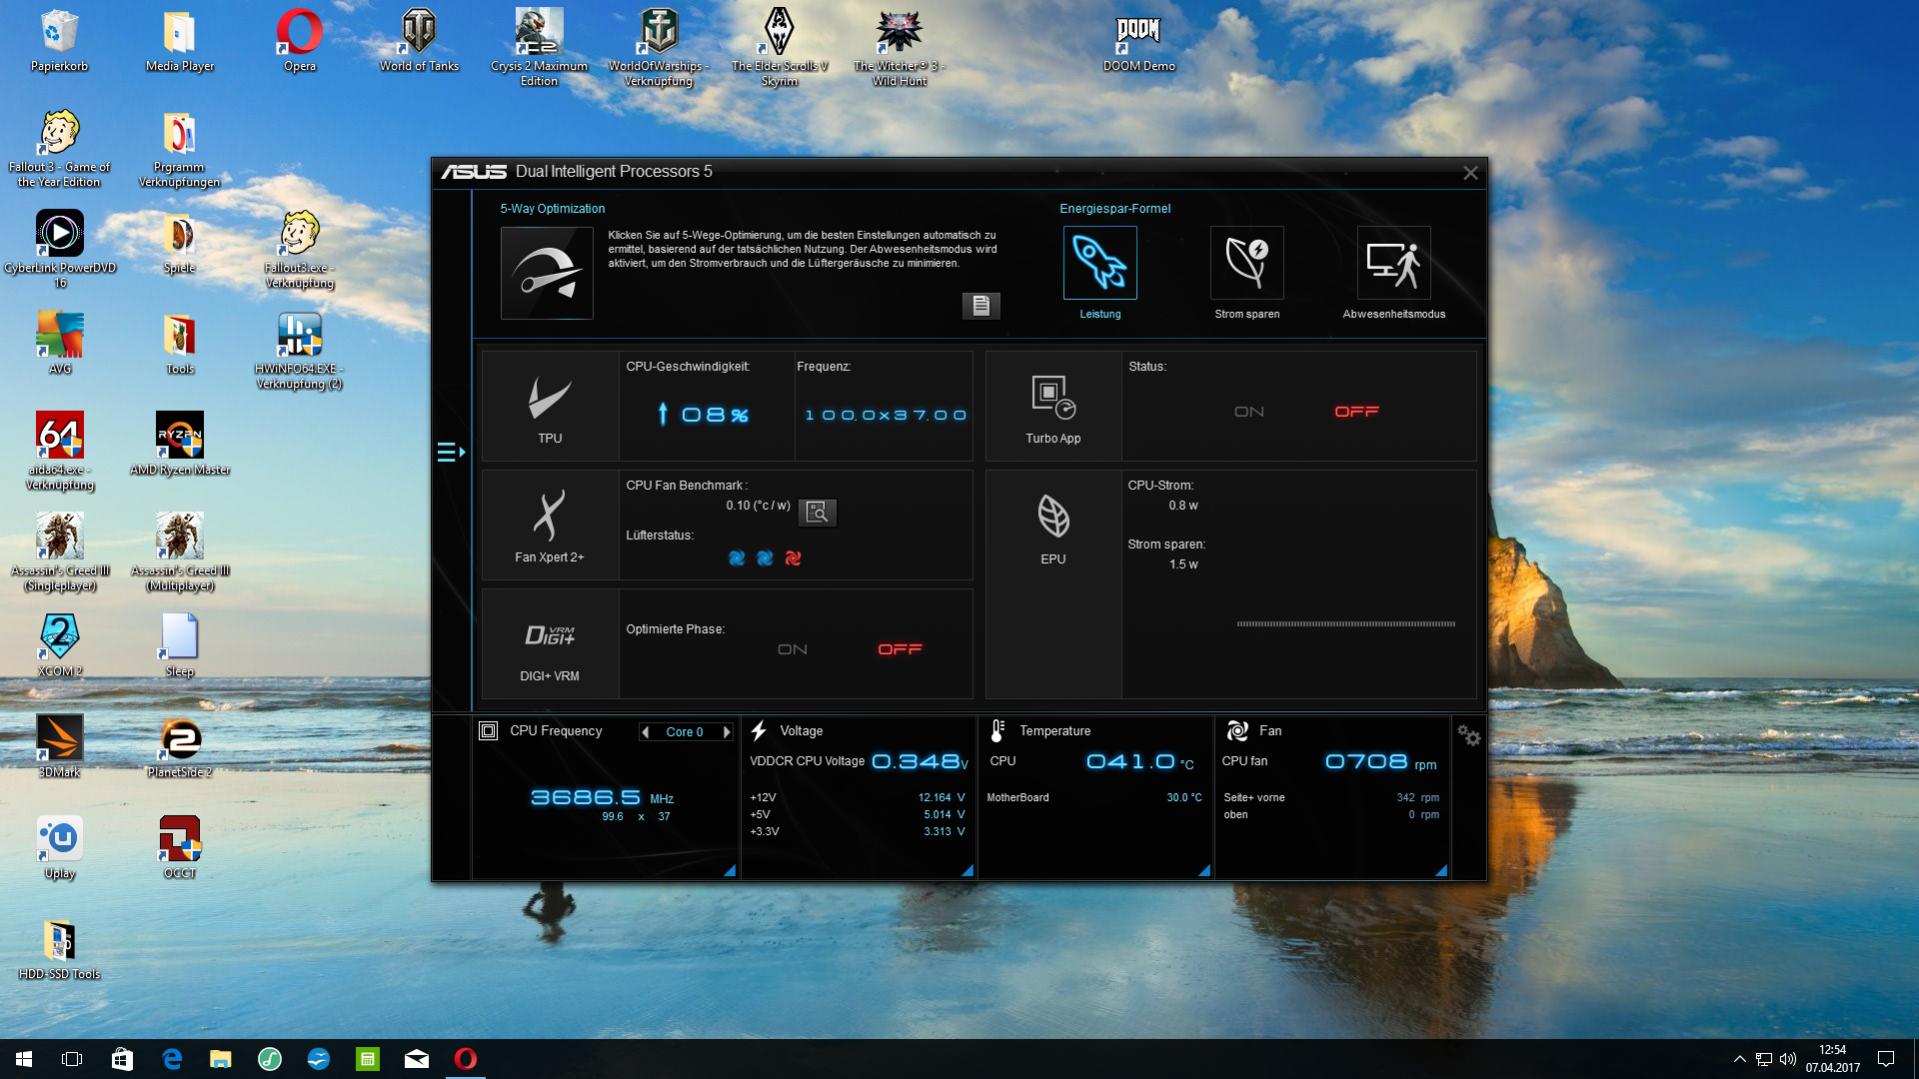The height and width of the screenshot is (1079, 1919).
Task: Open the Fan Xpert 2+ module
Action: click(x=550, y=525)
